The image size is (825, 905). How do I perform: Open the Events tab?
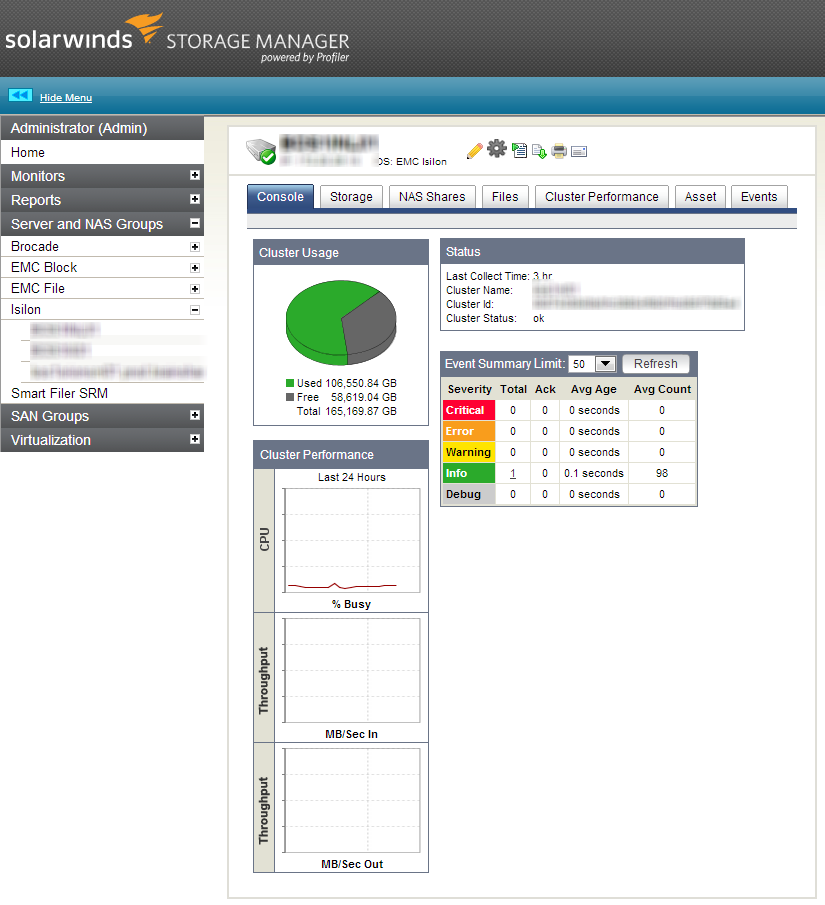pyautogui.click(x=759, y=197)
